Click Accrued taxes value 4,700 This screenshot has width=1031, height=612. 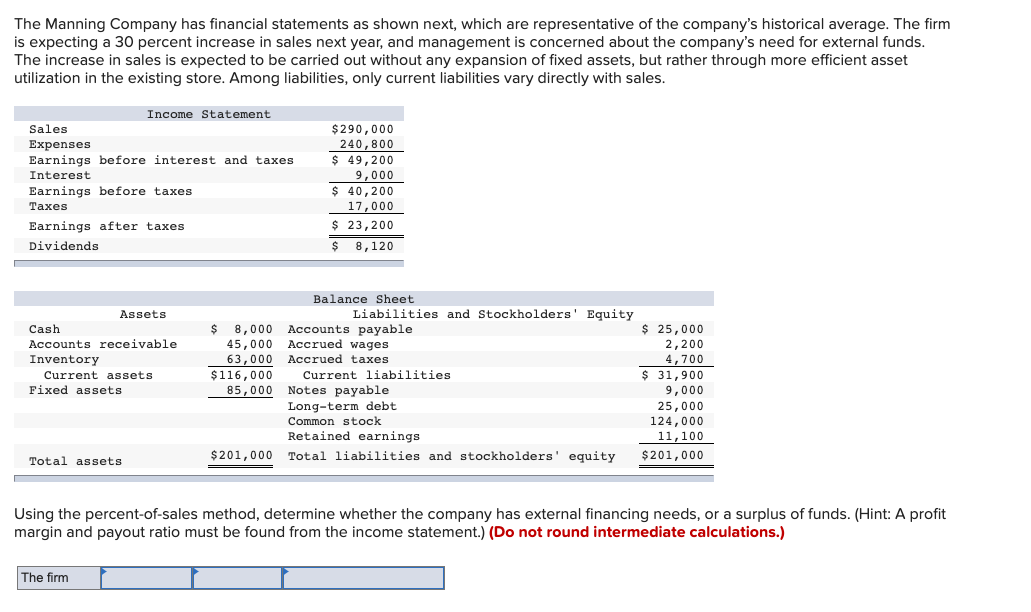684,360
